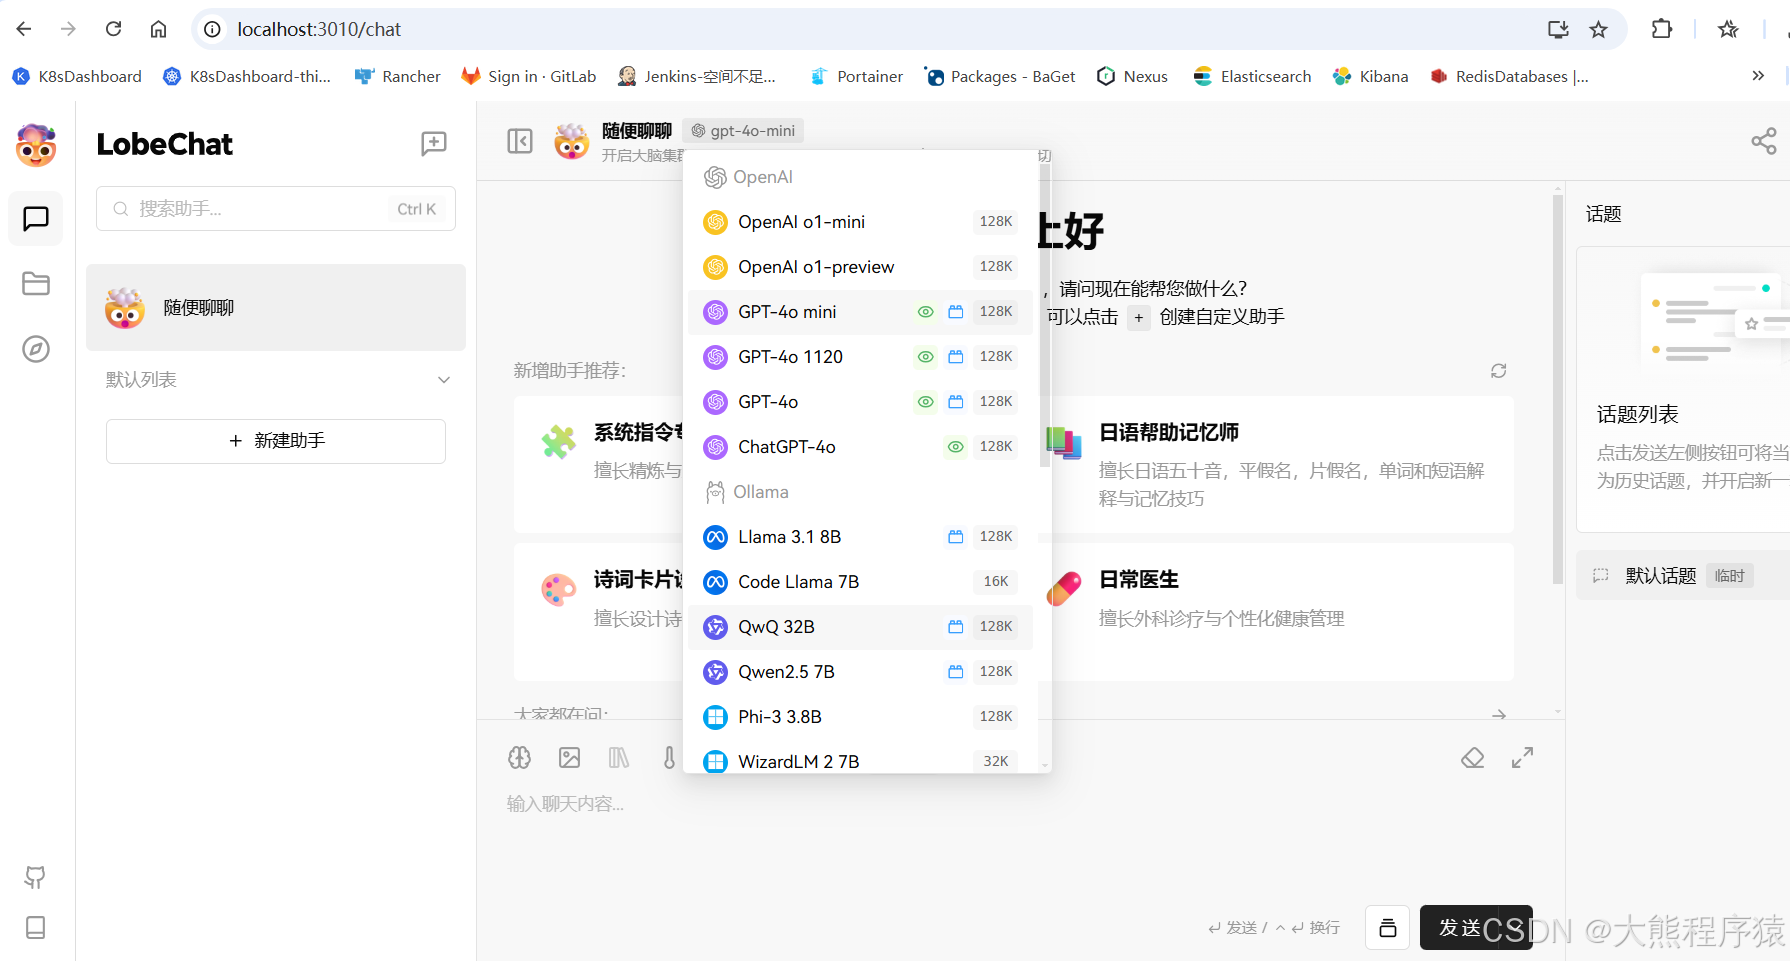Click the chat area vertical scrollbar
The height and width of the screenshot is (961, 1790).
pyautogui.click(x=1557, y=390)
